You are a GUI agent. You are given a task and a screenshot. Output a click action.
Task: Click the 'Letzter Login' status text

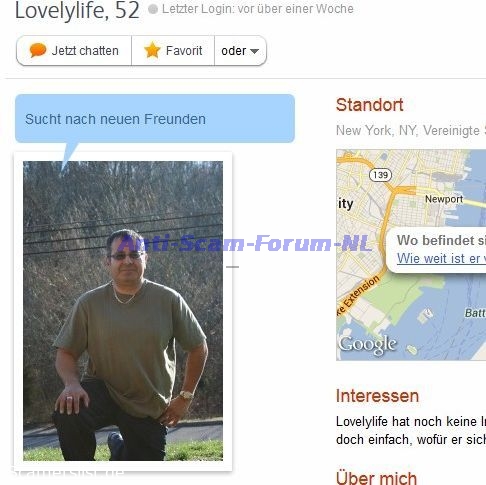point(258,9)
